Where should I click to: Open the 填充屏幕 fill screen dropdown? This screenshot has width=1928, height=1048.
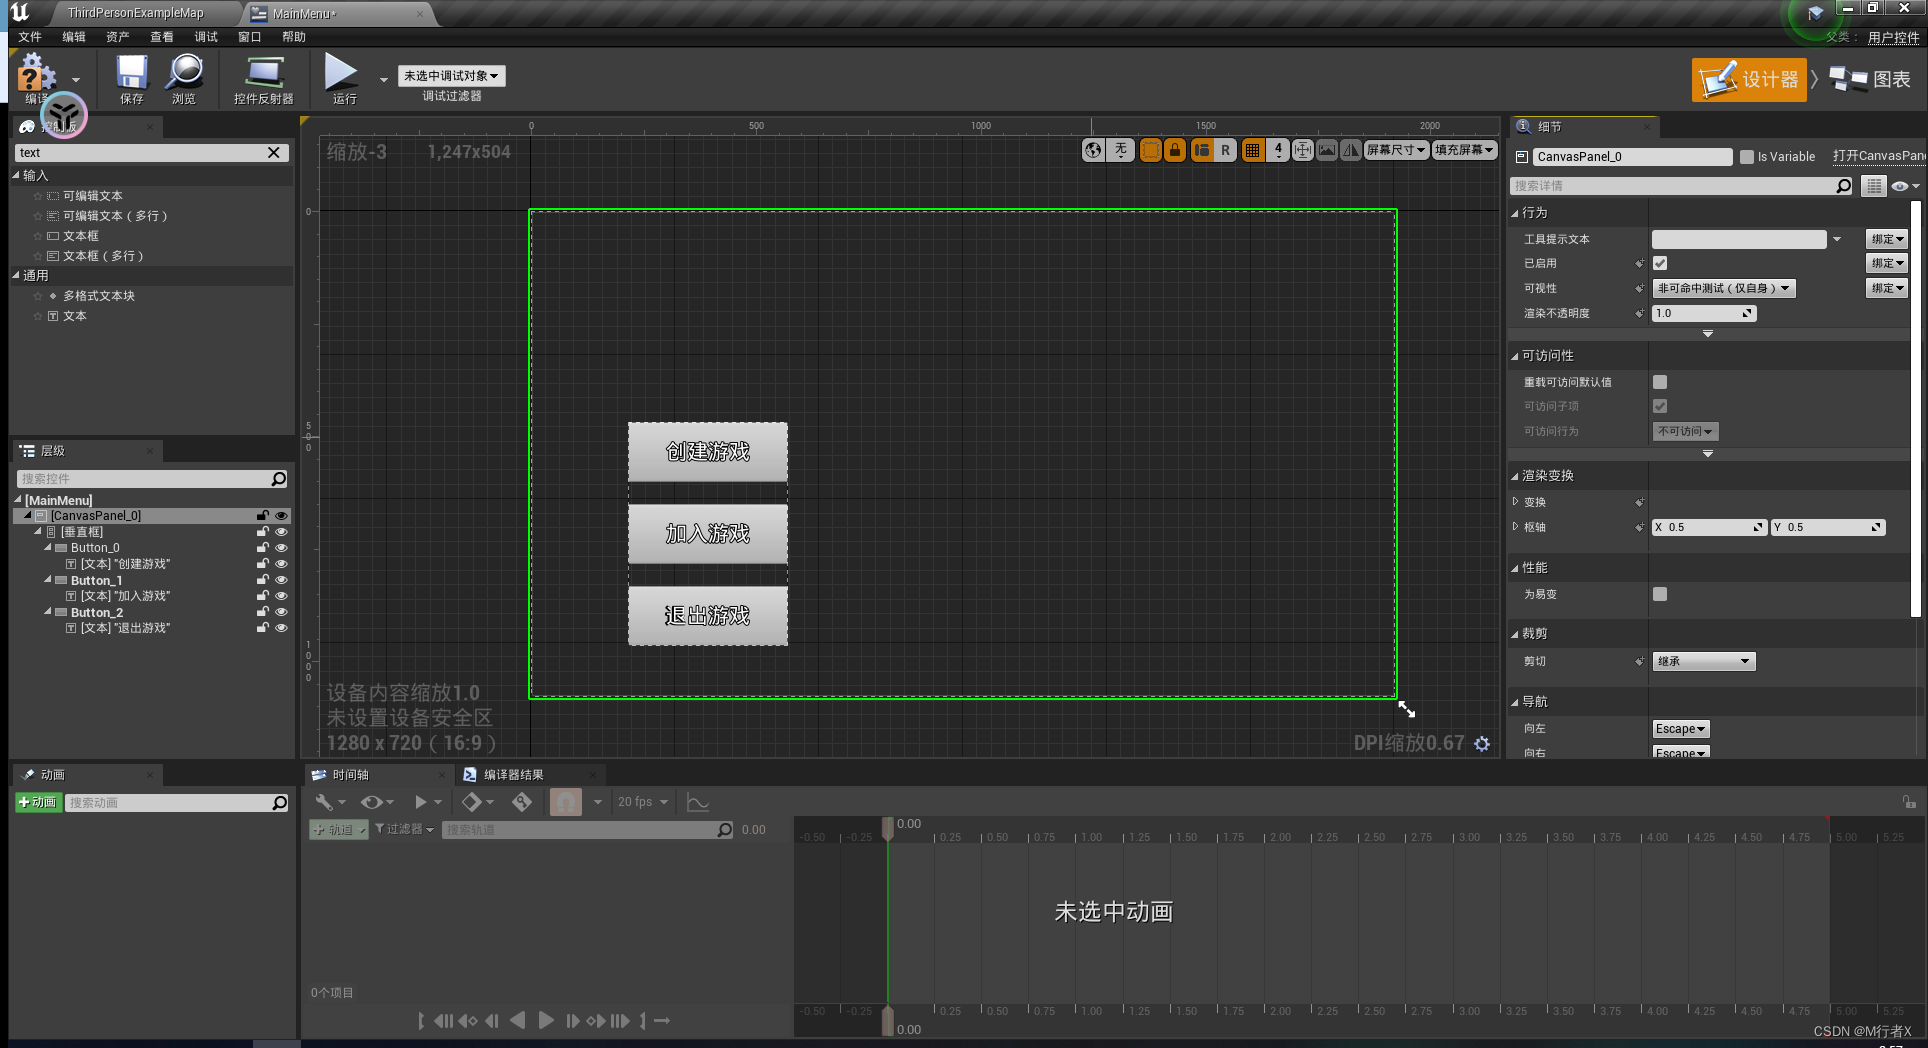point(1465,150)
